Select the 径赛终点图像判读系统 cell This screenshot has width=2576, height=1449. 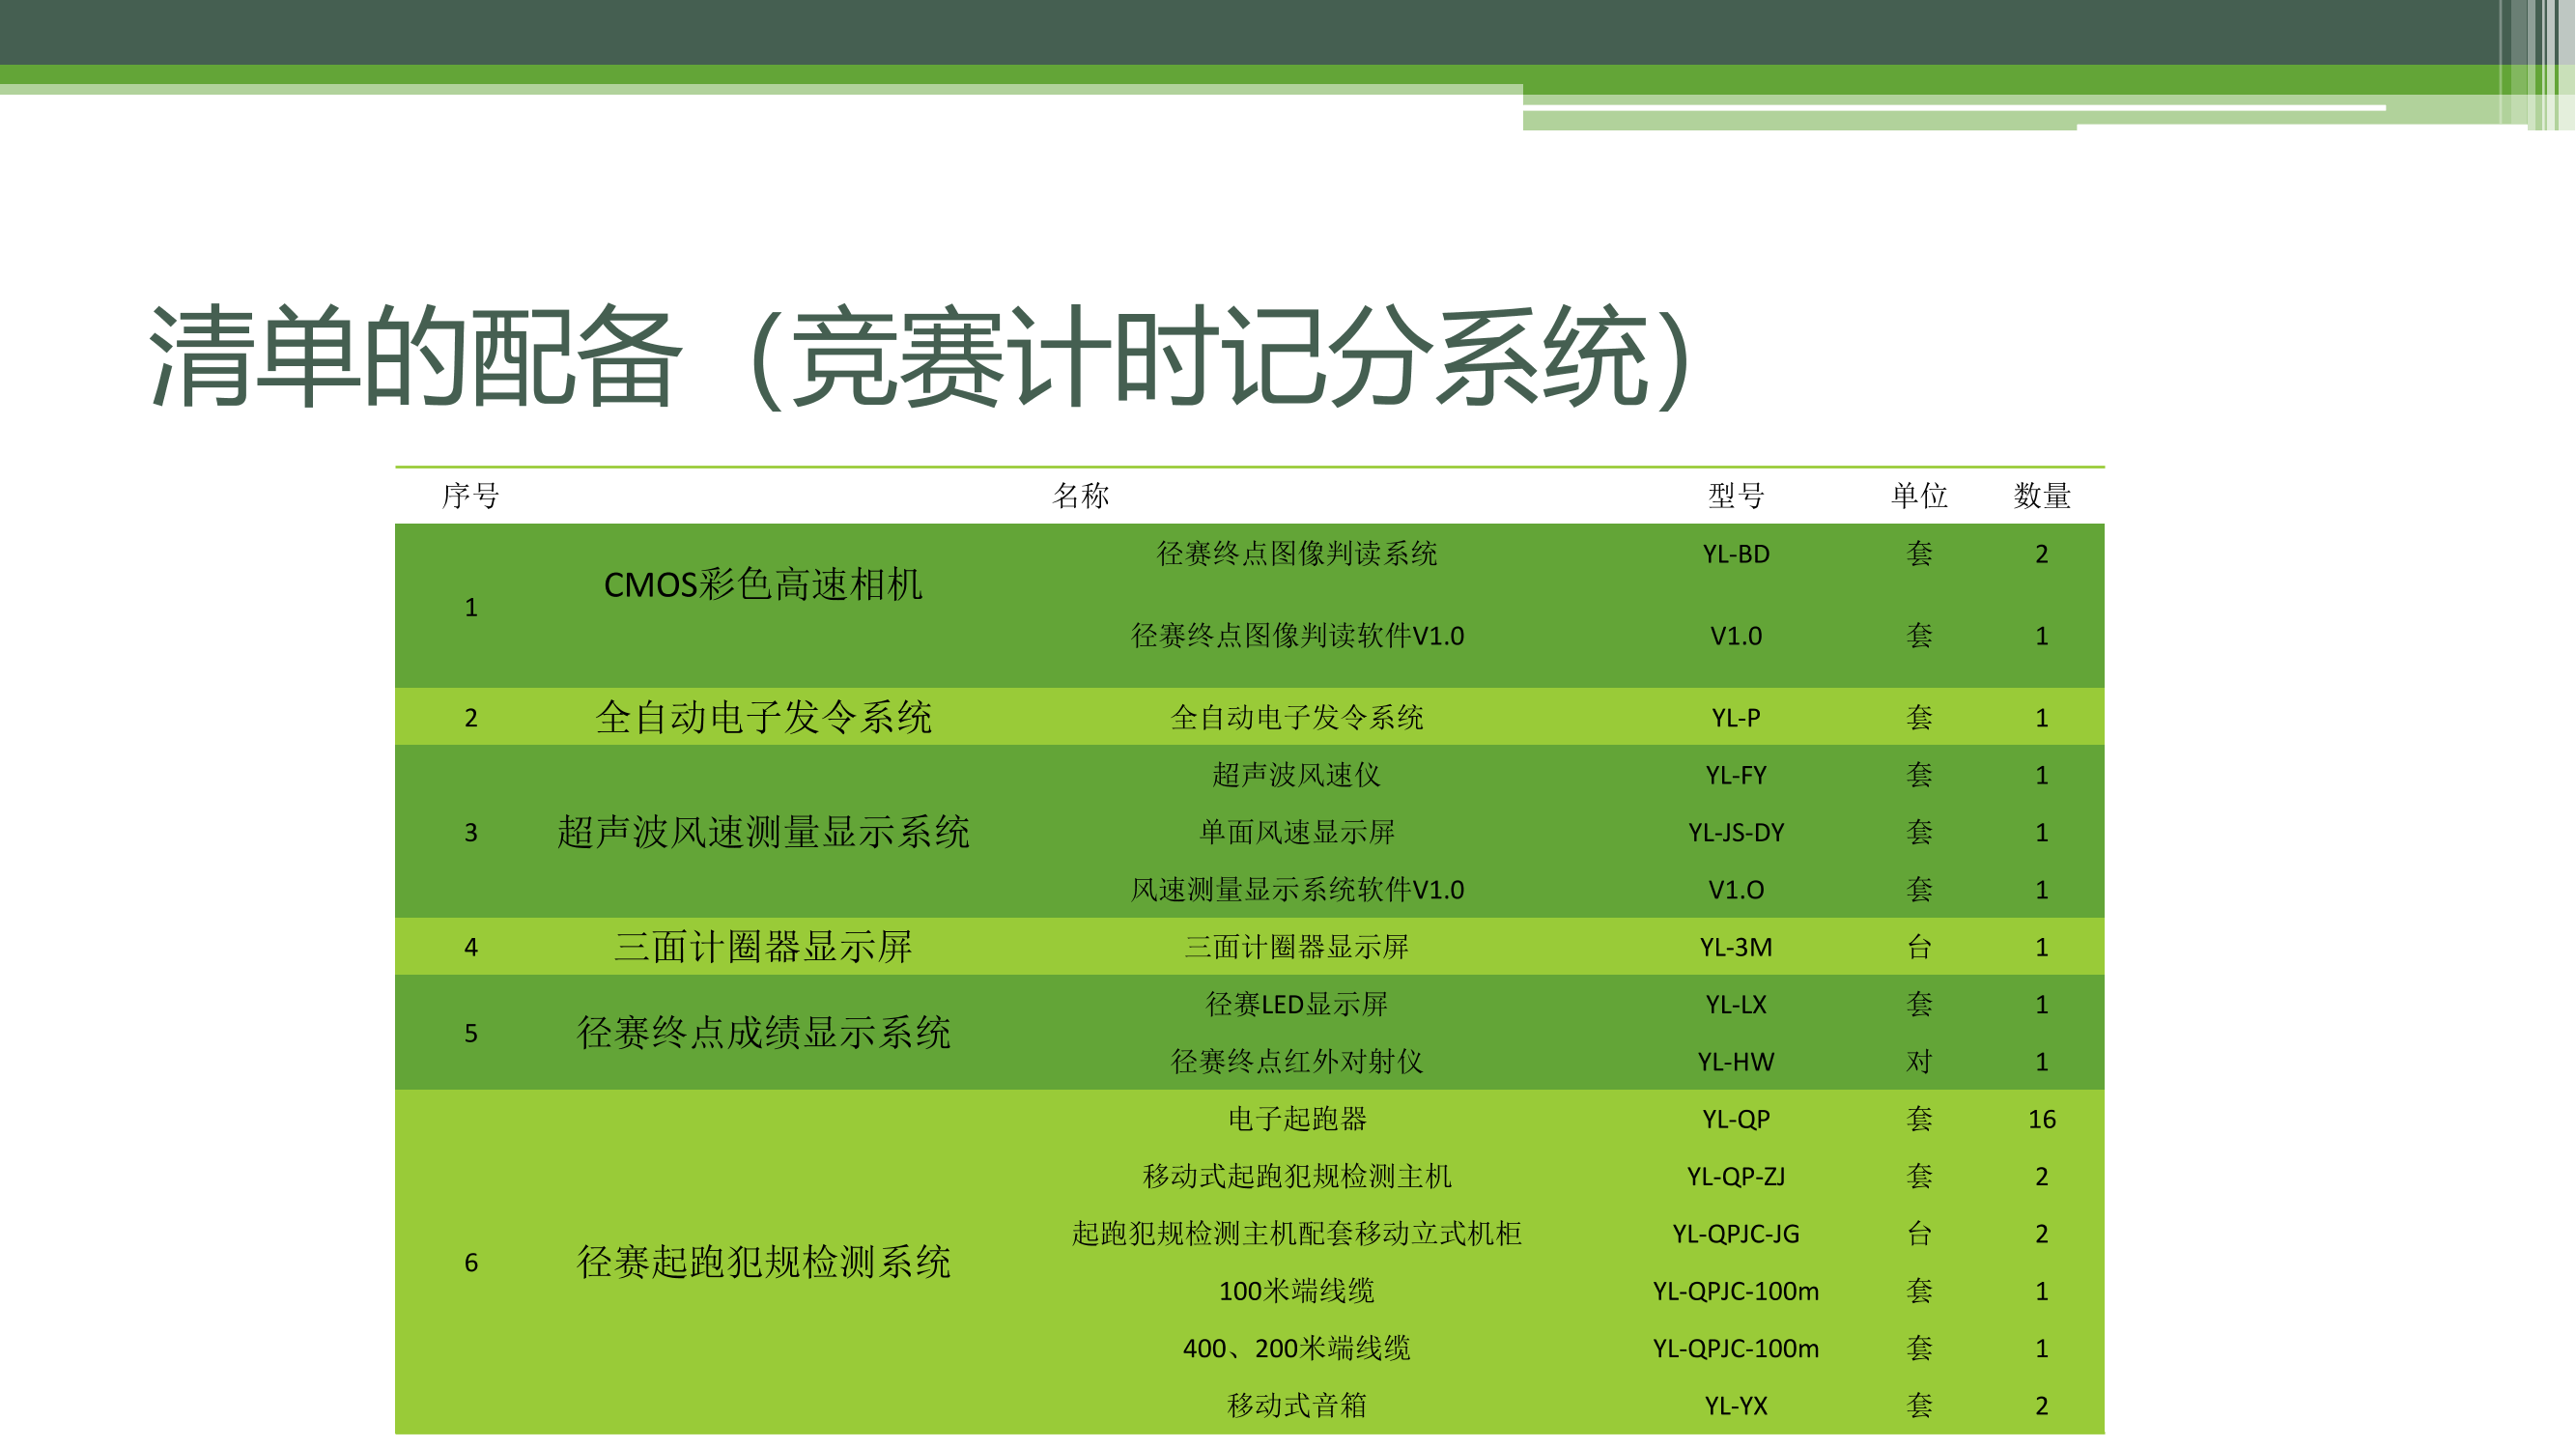1297,553
